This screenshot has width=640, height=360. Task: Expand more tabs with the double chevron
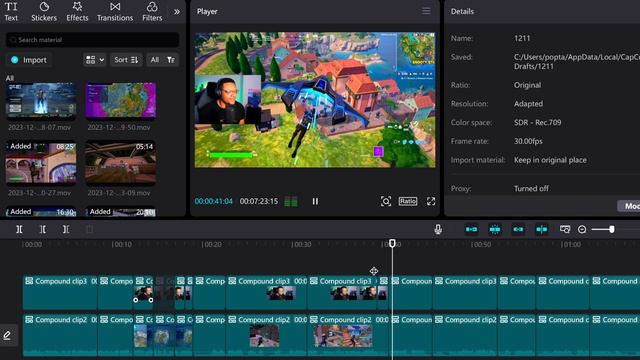(x=177, y=12)
